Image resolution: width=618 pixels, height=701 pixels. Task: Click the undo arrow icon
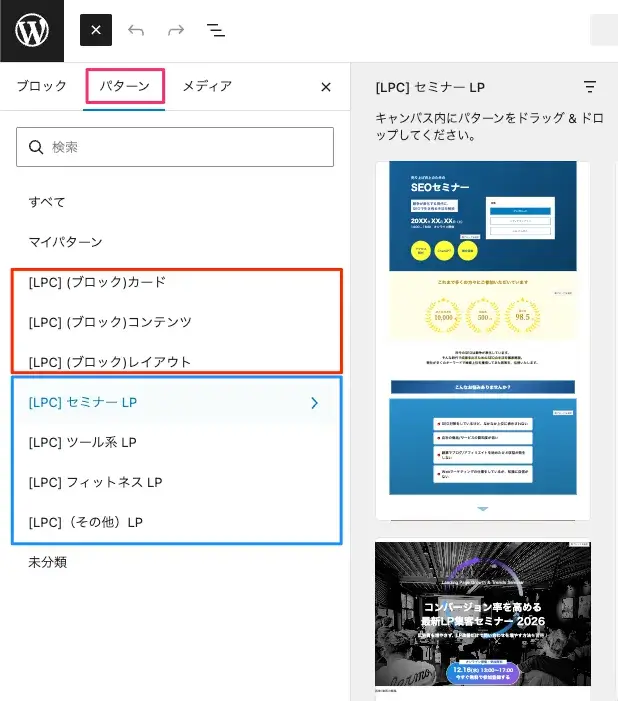point(136,30)
